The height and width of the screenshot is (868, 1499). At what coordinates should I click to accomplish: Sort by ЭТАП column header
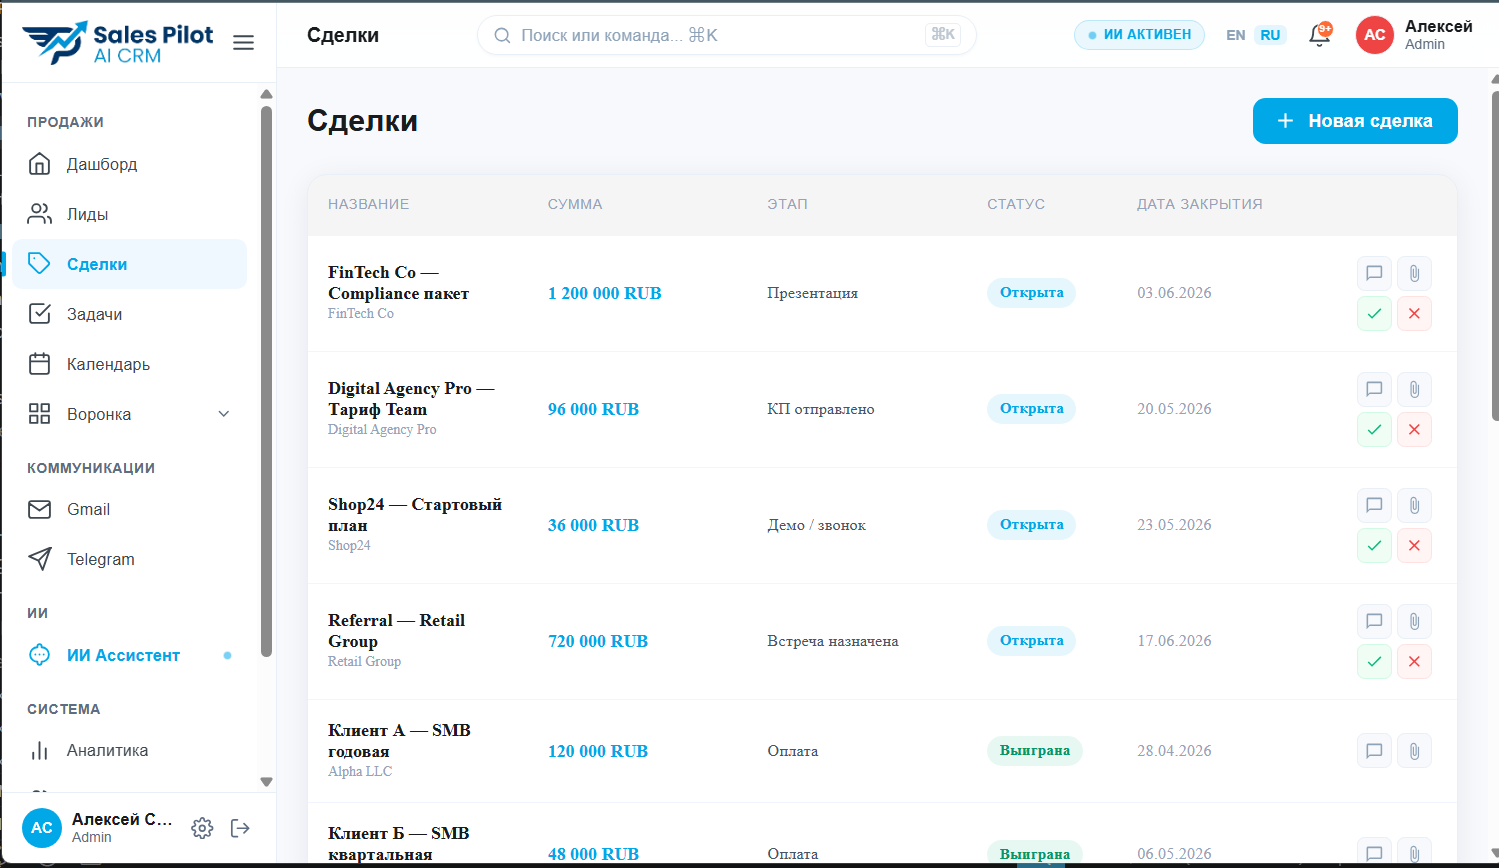(x=787, y=204)
